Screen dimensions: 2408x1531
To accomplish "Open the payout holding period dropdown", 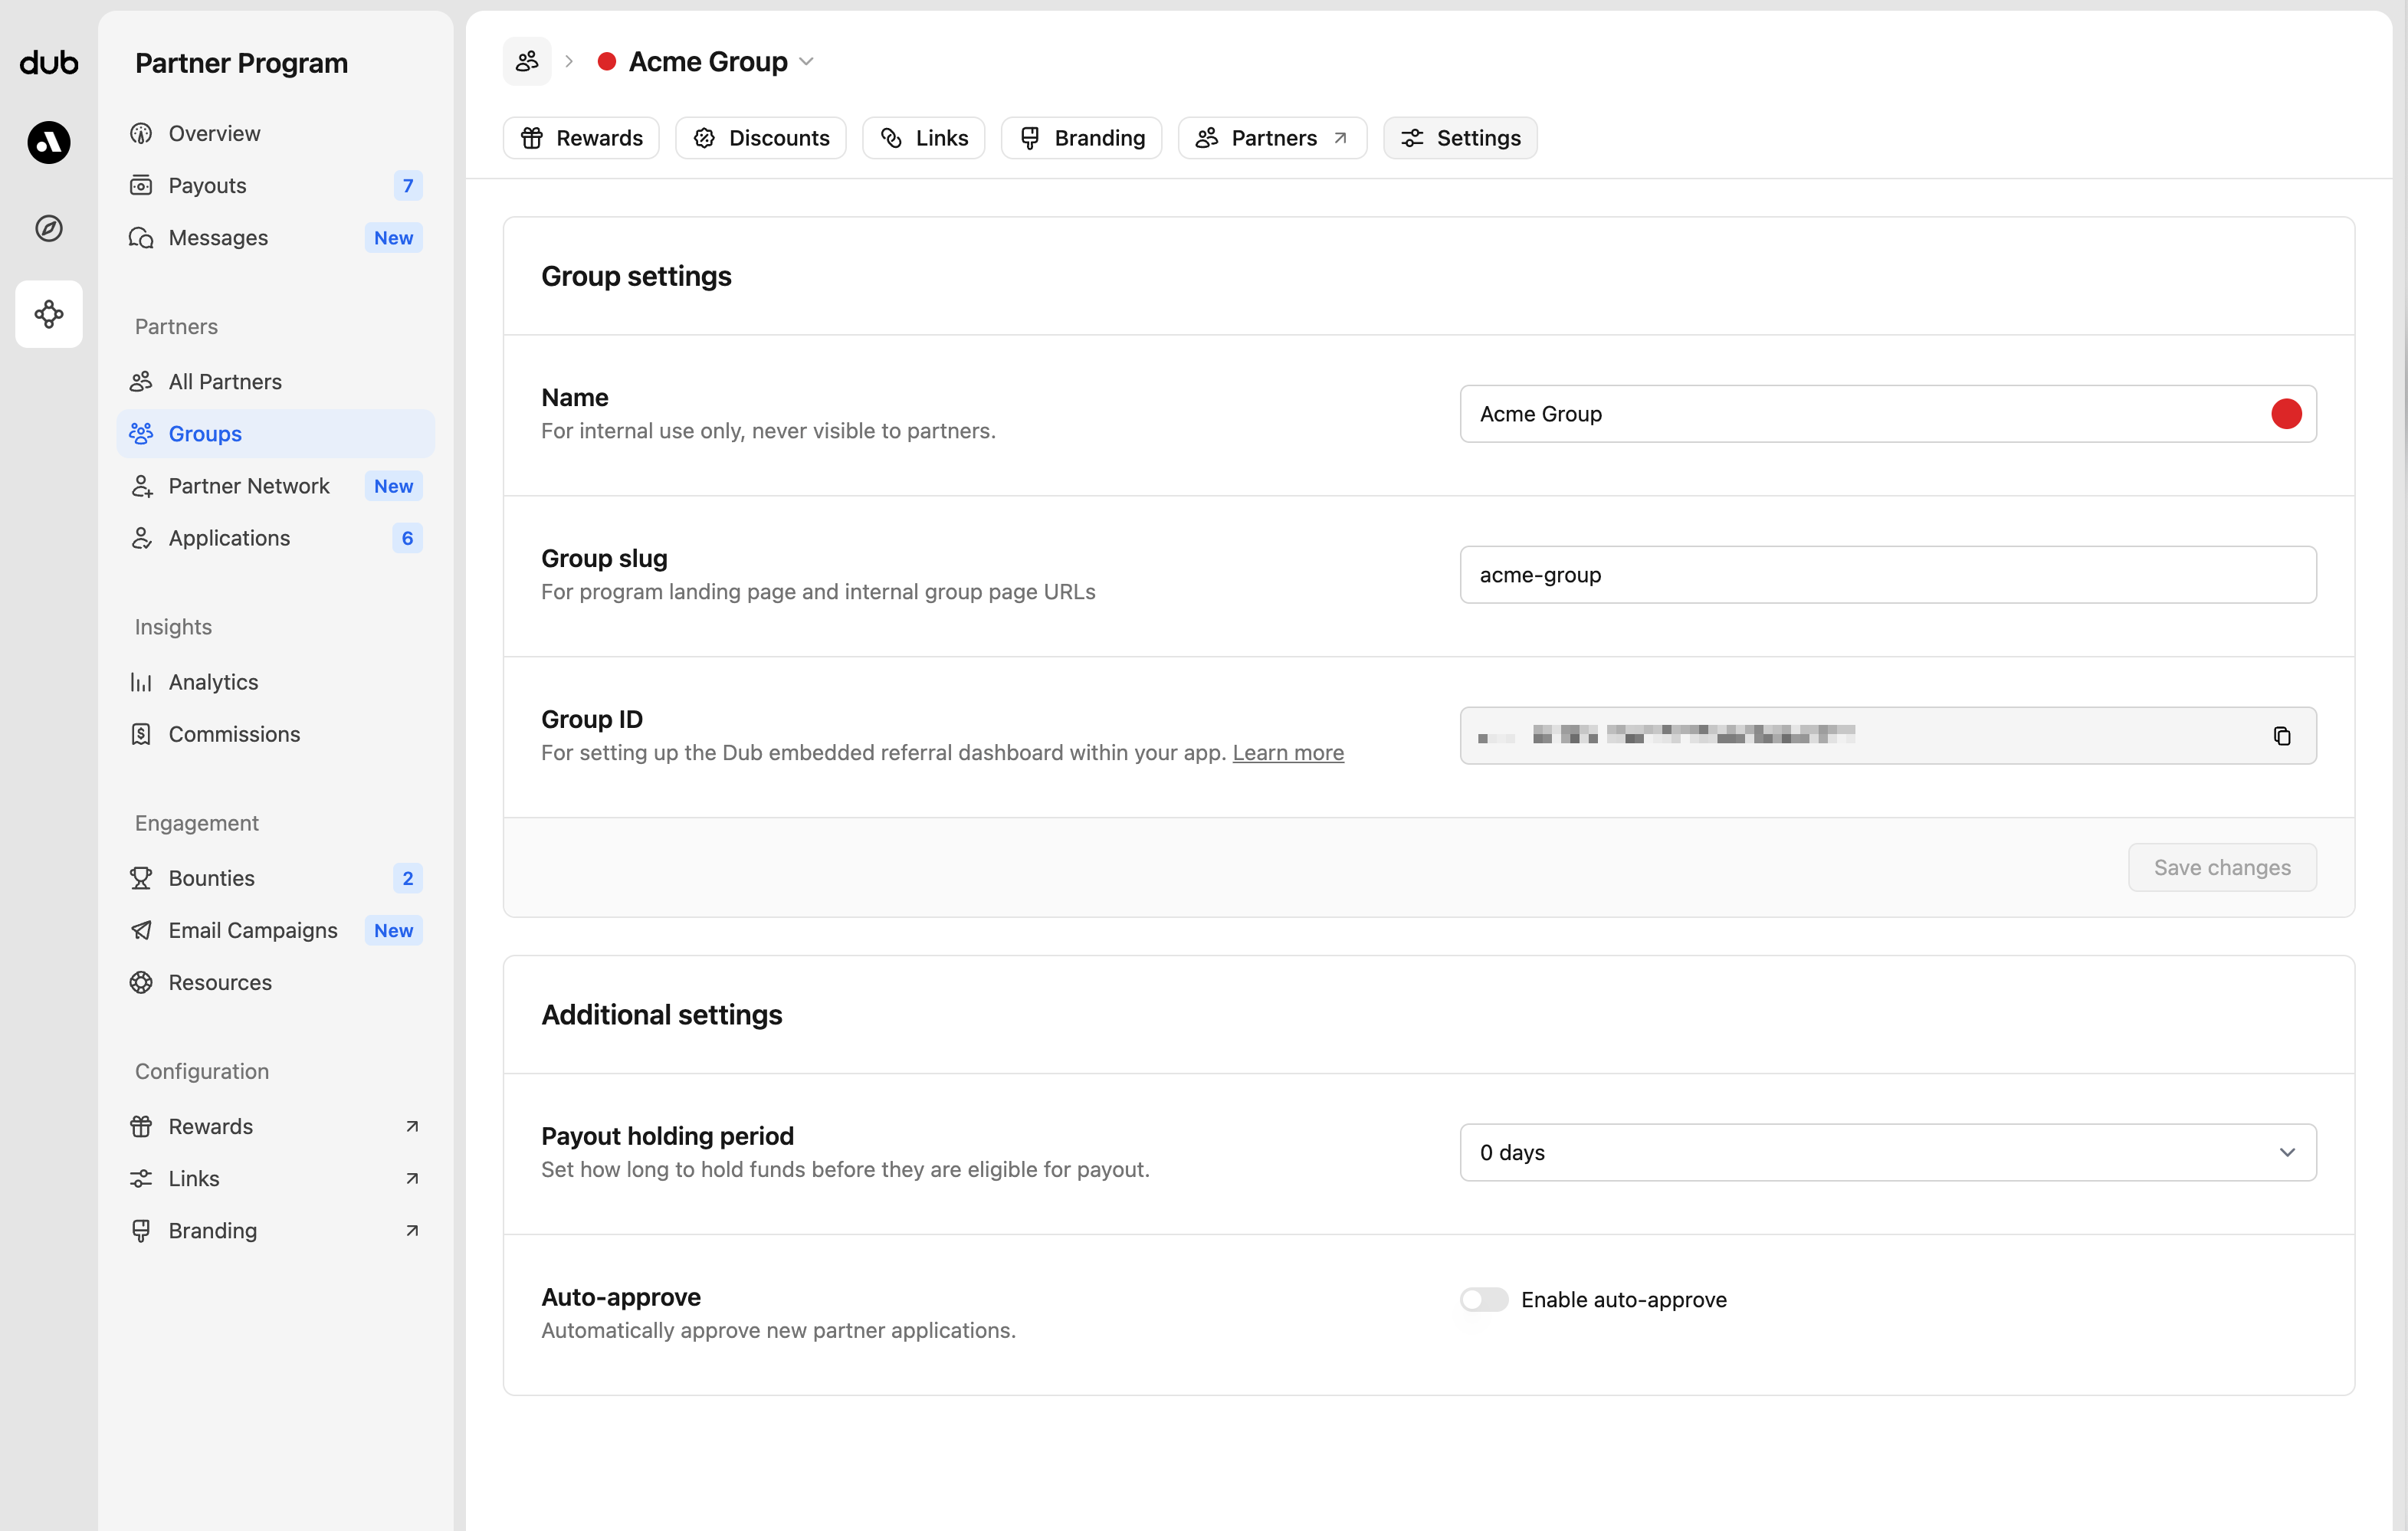I will 1887,1152.
